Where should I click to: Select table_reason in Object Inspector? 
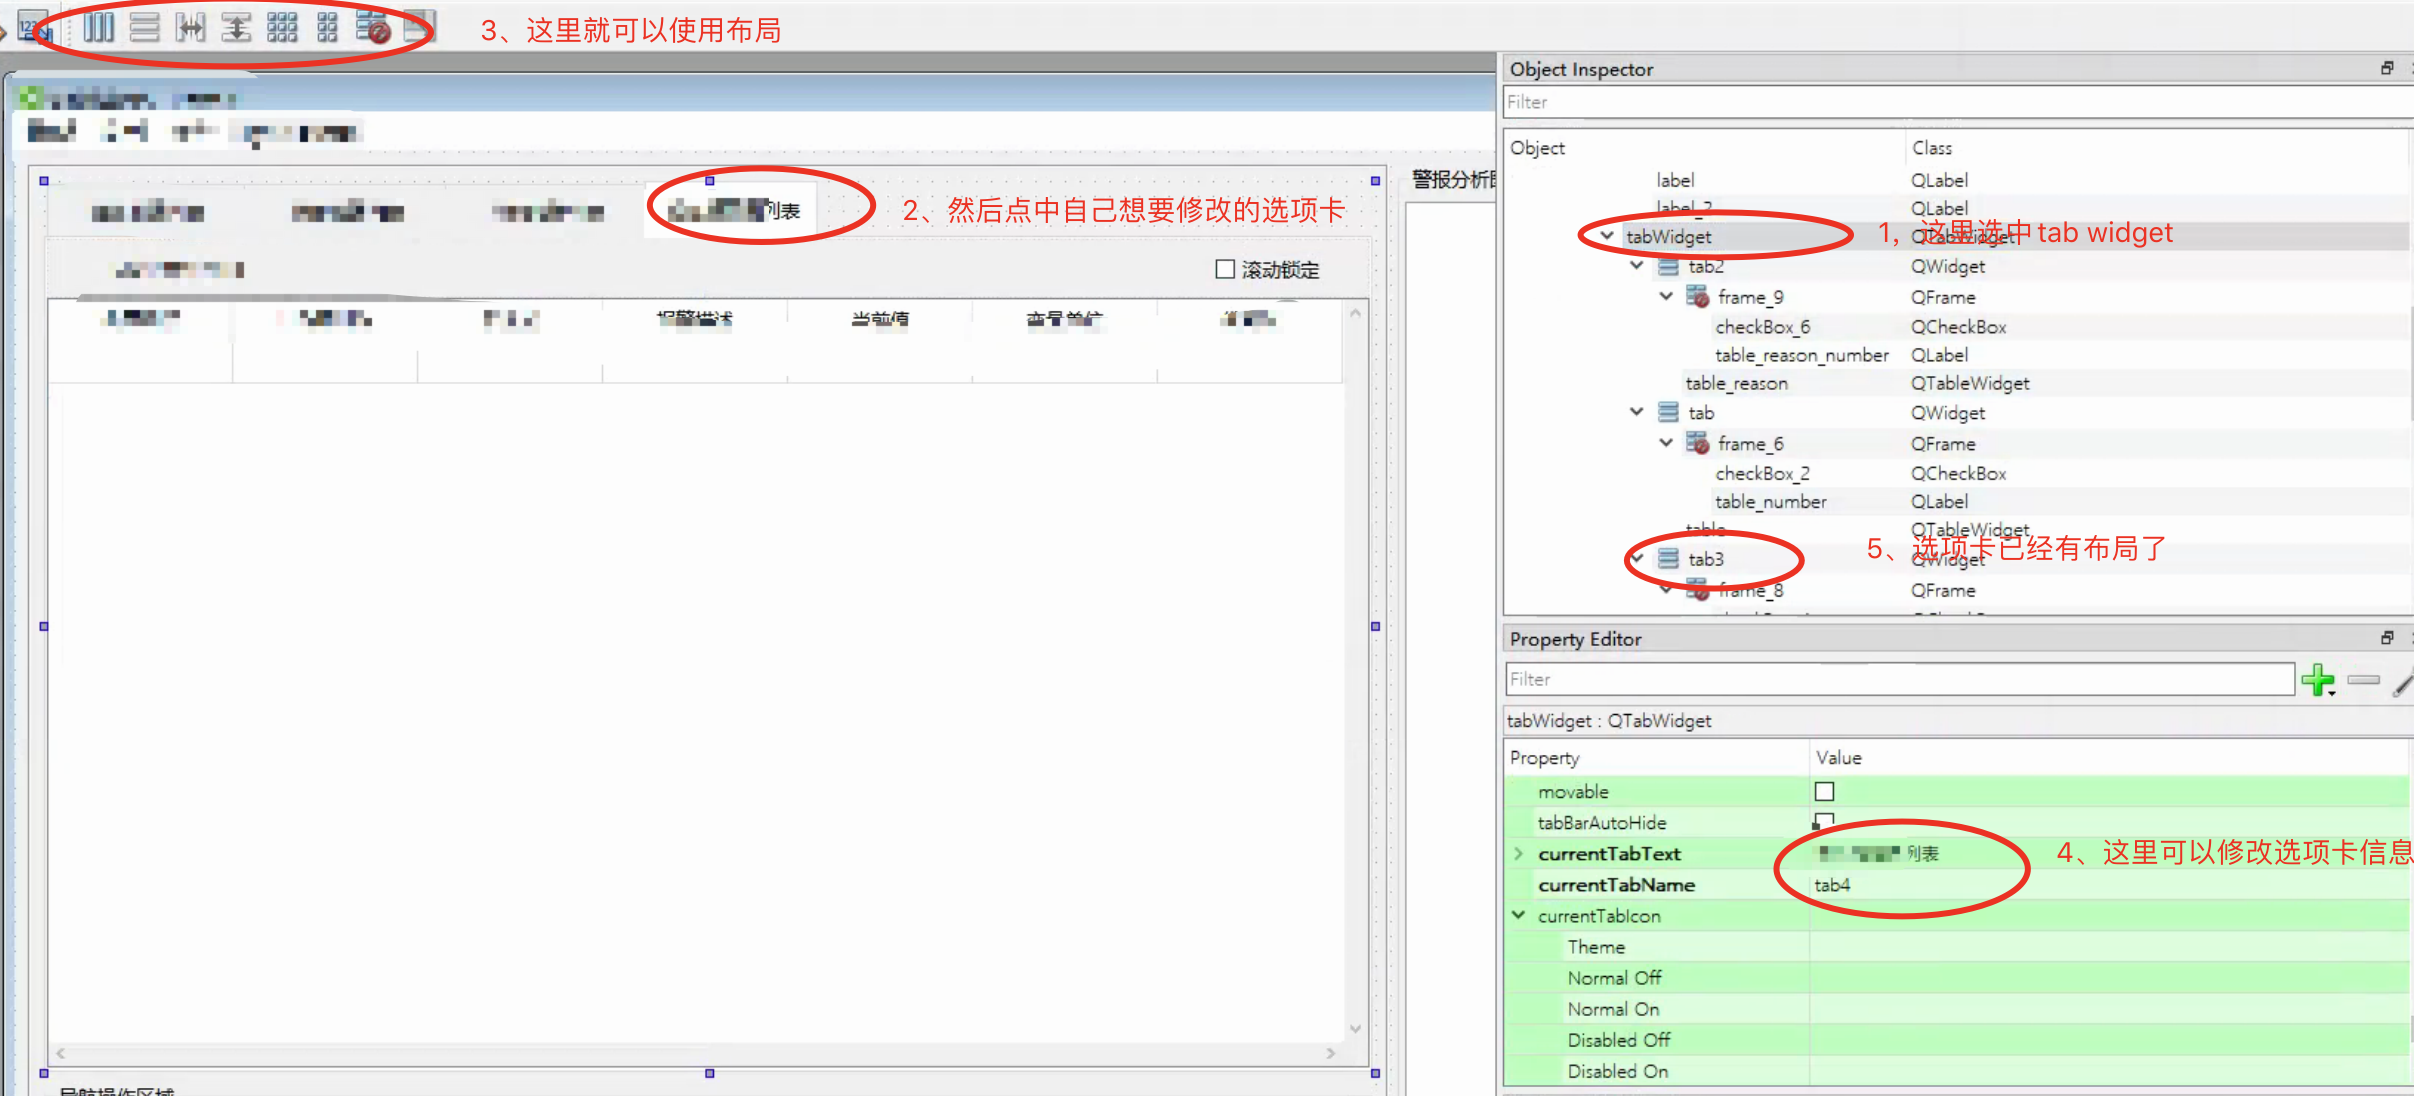(1736, 383)
